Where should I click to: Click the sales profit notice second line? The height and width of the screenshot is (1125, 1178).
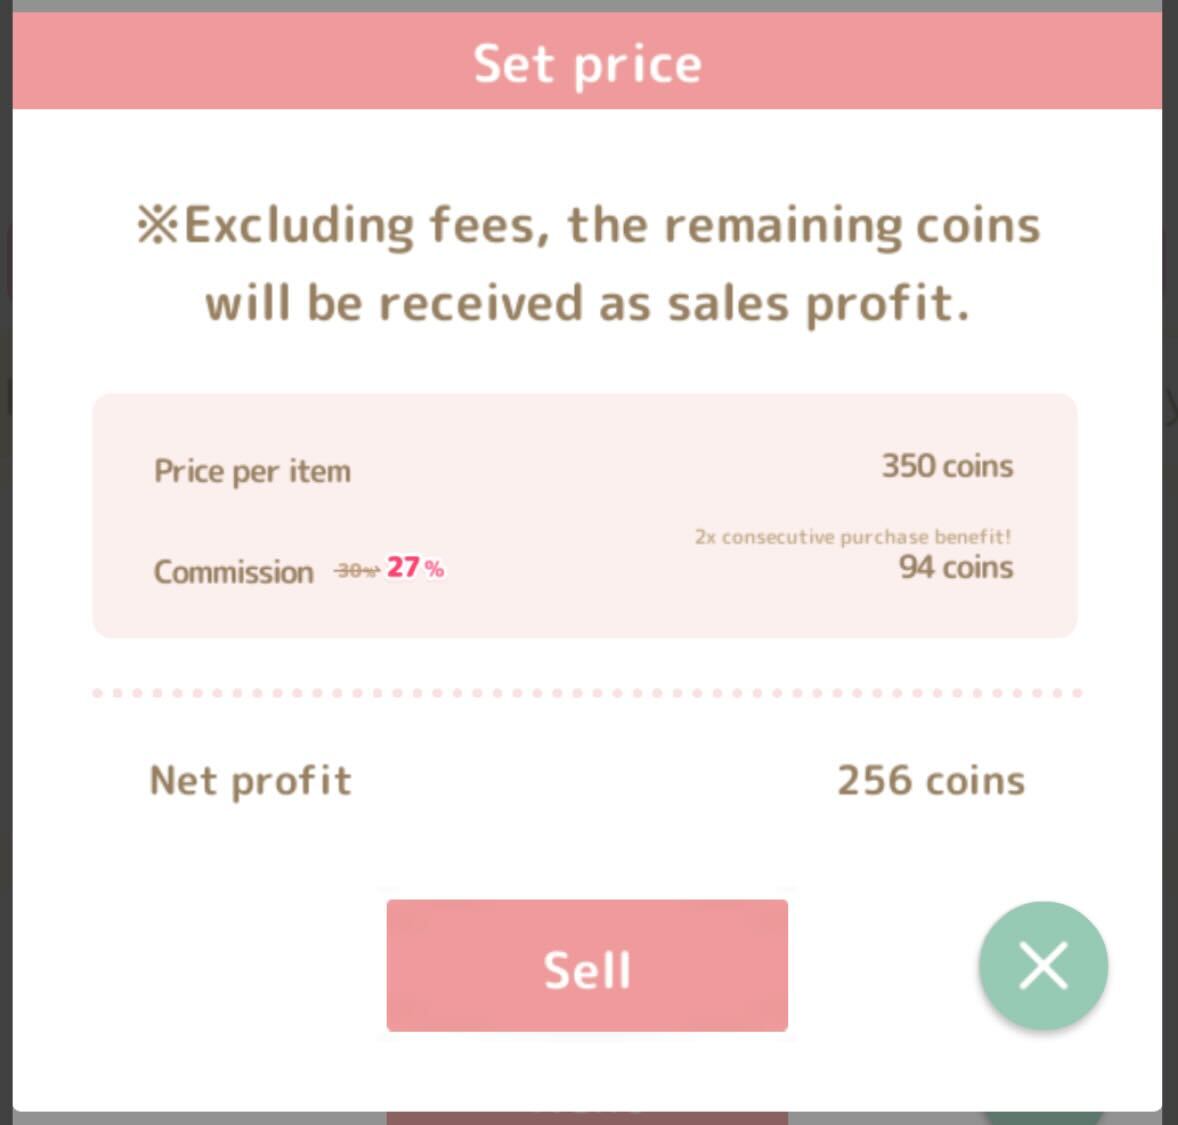(587, 304)
